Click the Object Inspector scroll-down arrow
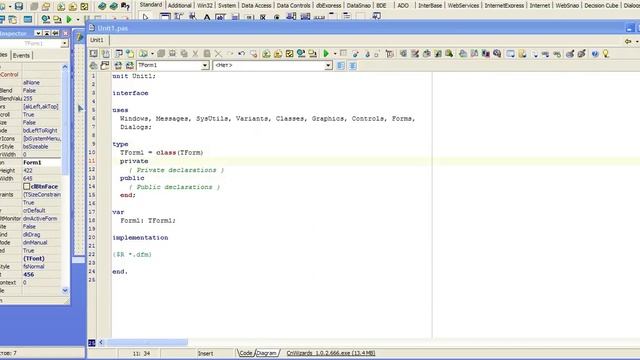The height and width of the screenshot is (360, 640). point(65,290)
